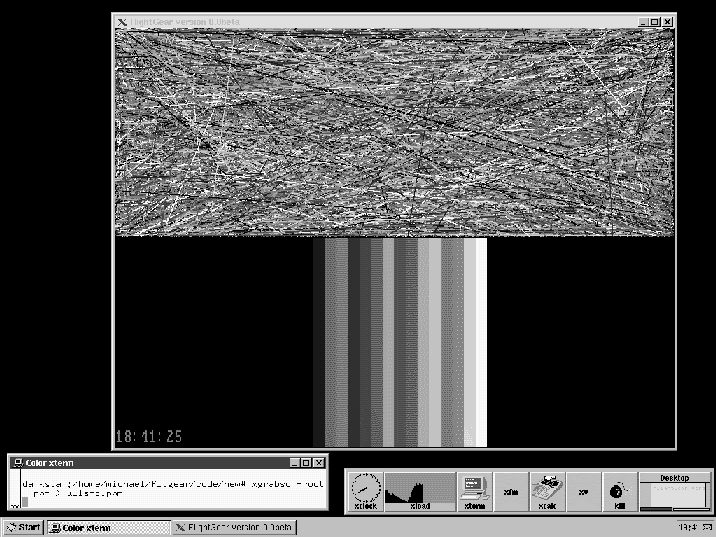Launch xcalc calculator from the panel
The image size is (716, 537).
[x=547, y=492]
